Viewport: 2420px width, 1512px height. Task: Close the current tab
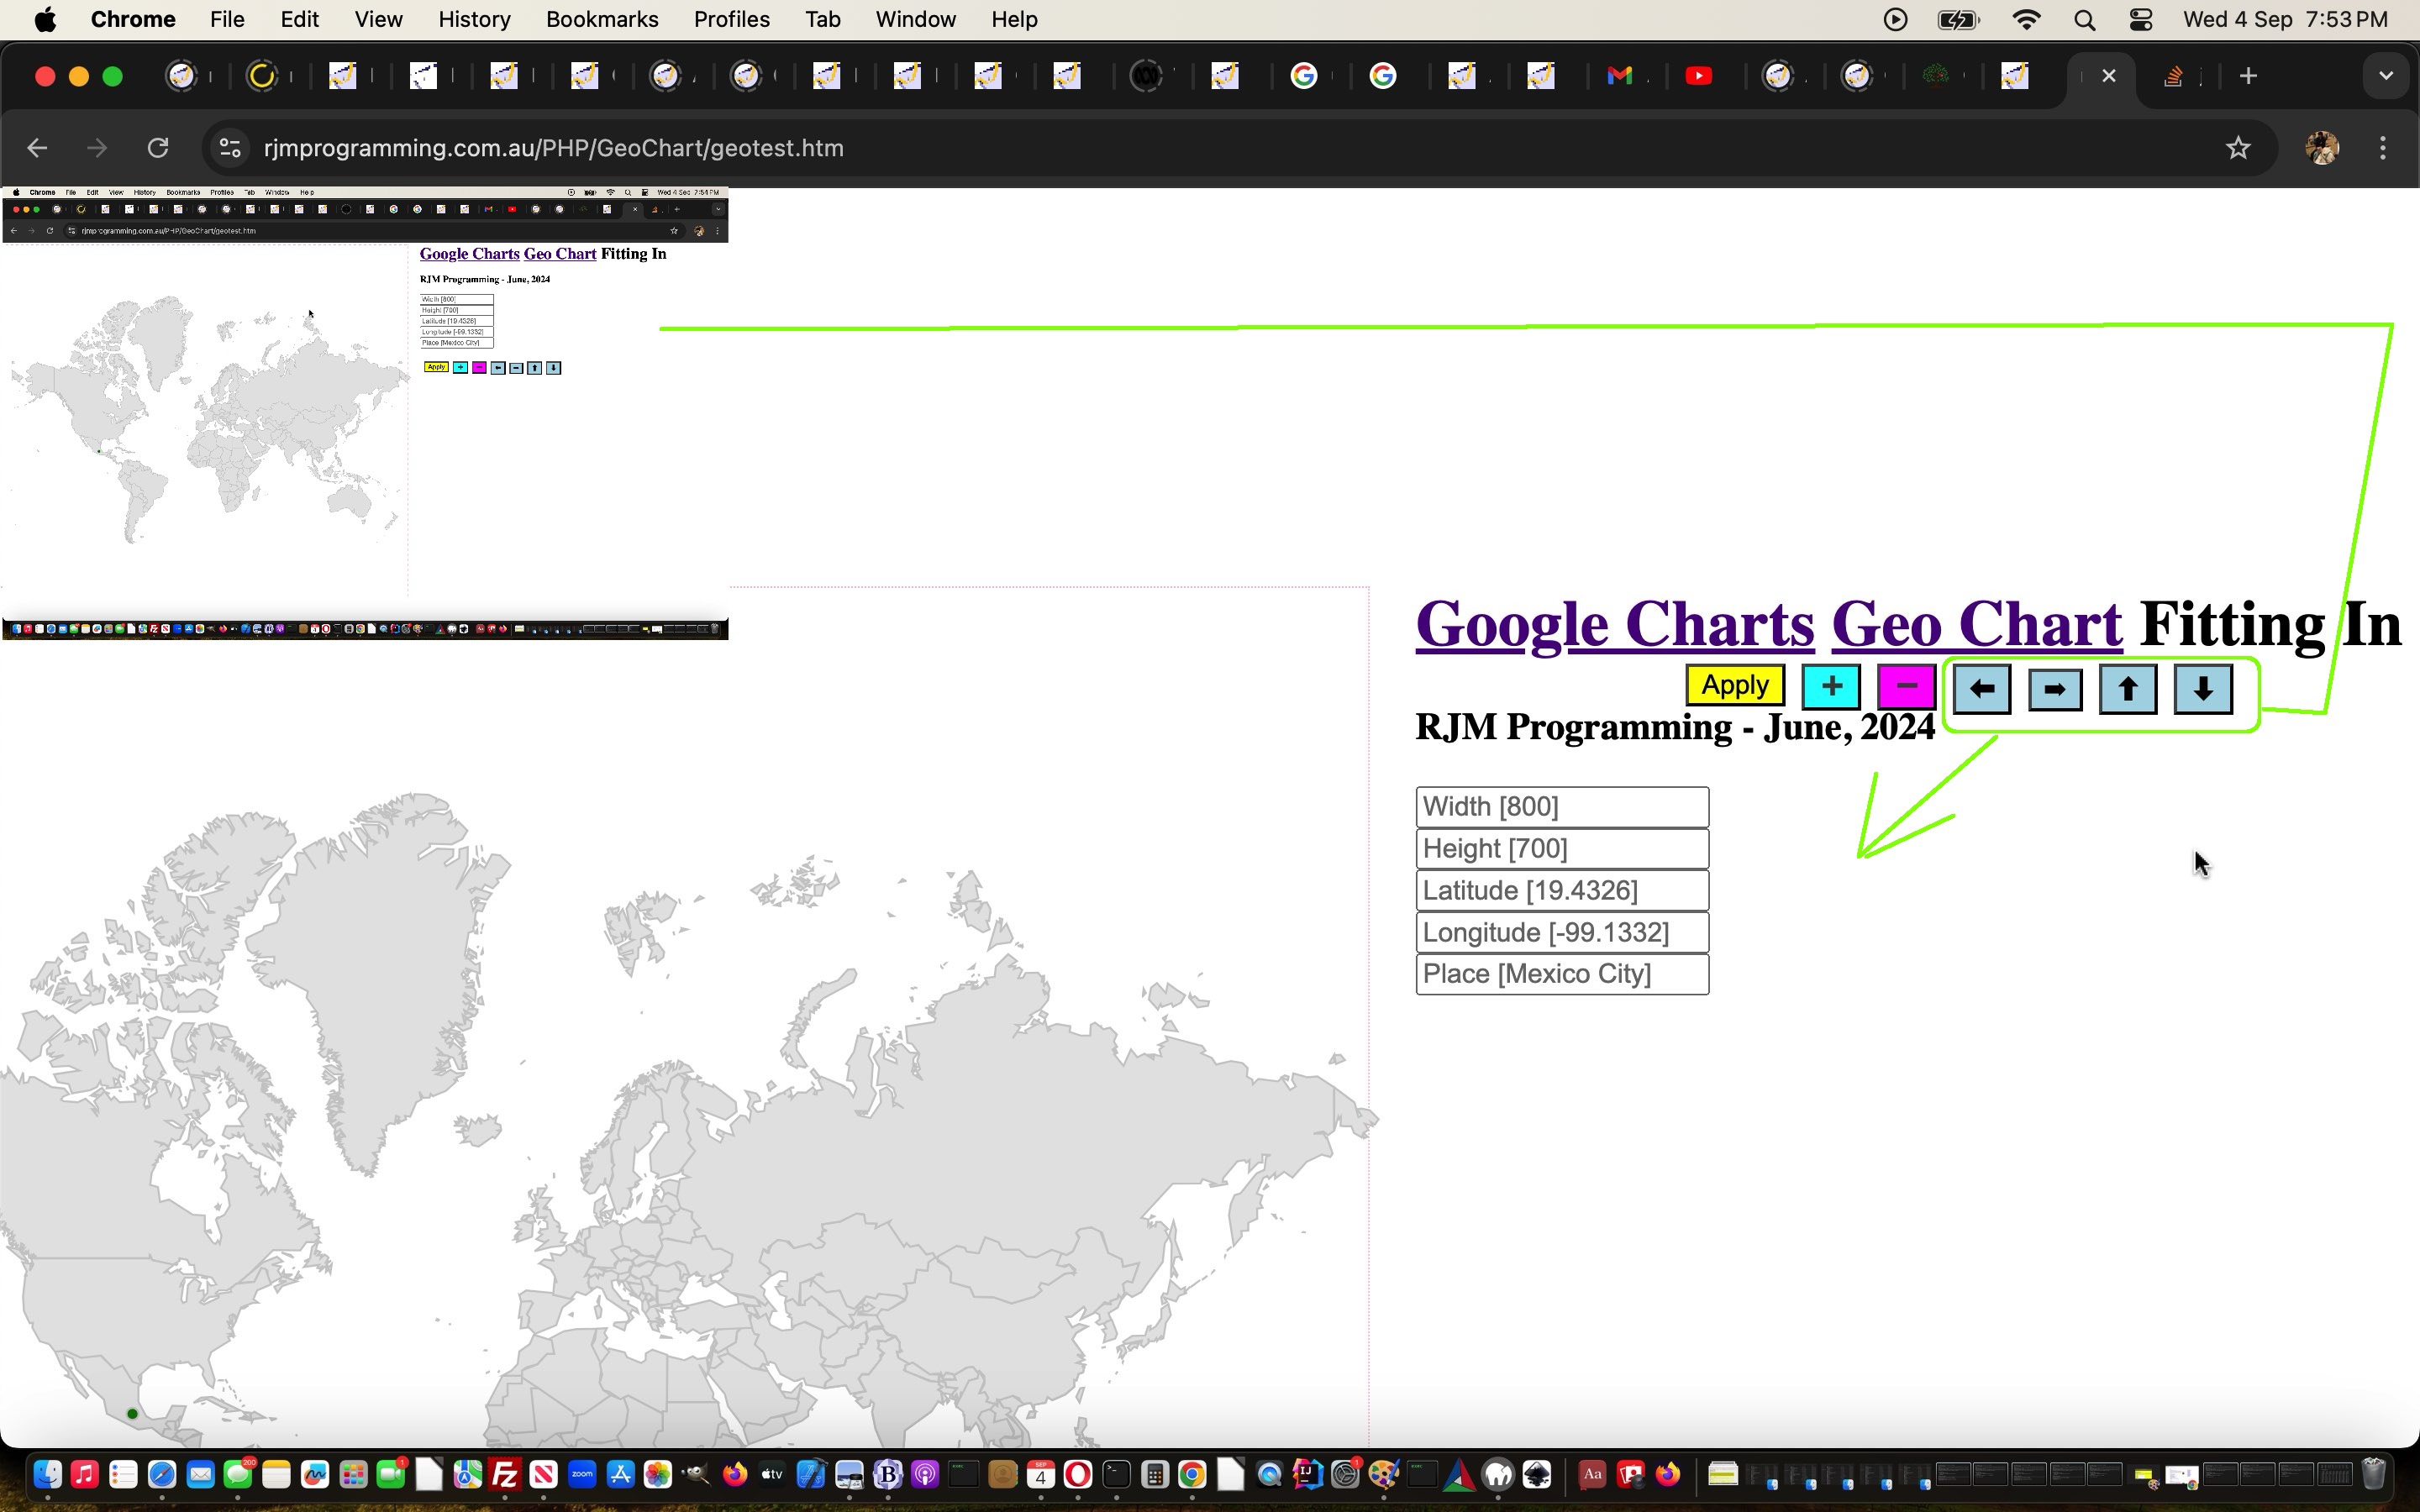[x=2109, y=76]
